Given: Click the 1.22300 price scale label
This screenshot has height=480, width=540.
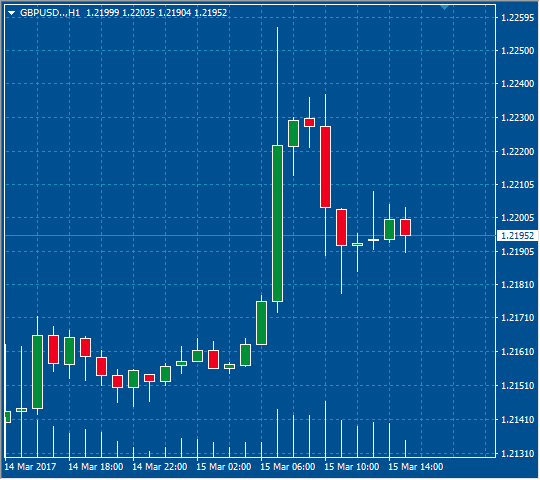Looking at the screenshot, I should (x=518, y=118).
